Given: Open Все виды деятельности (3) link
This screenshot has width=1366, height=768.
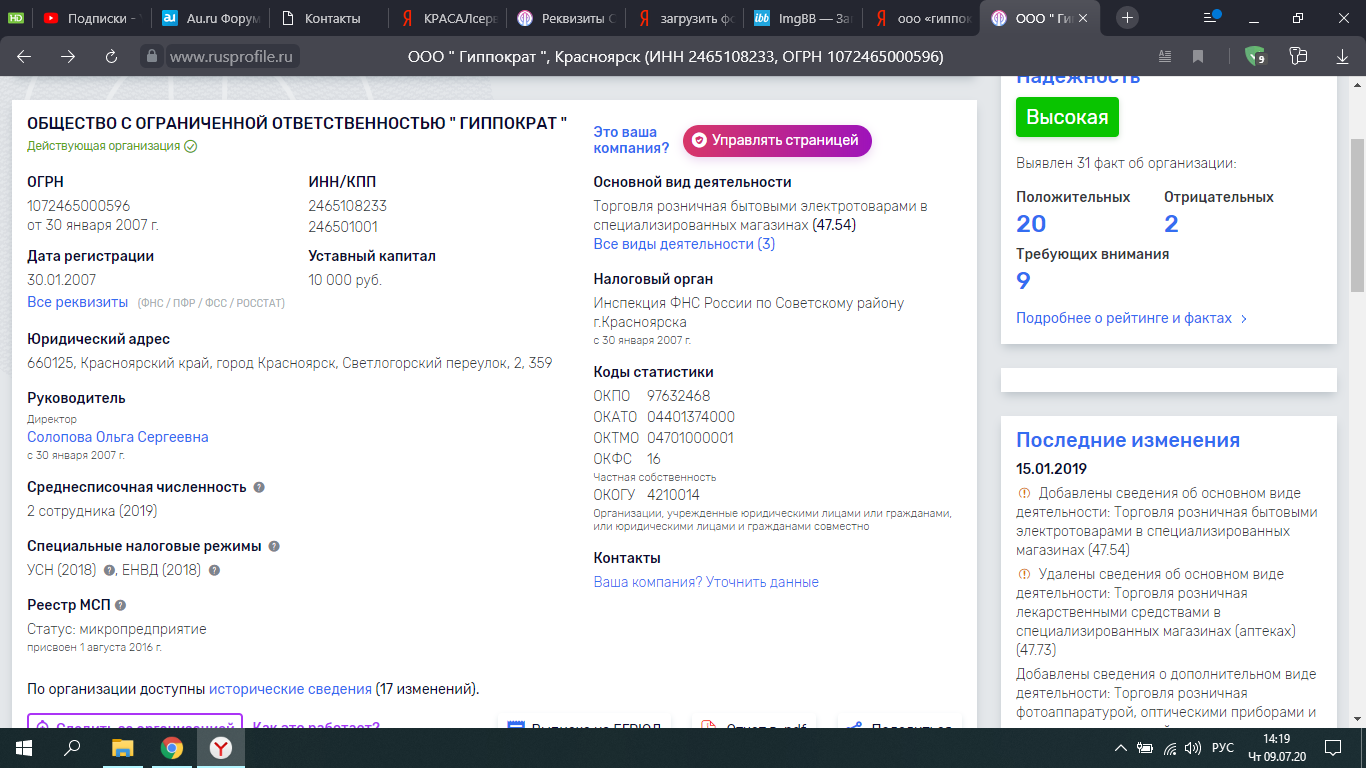Looking at the screenshot, I should pos(684,244).
